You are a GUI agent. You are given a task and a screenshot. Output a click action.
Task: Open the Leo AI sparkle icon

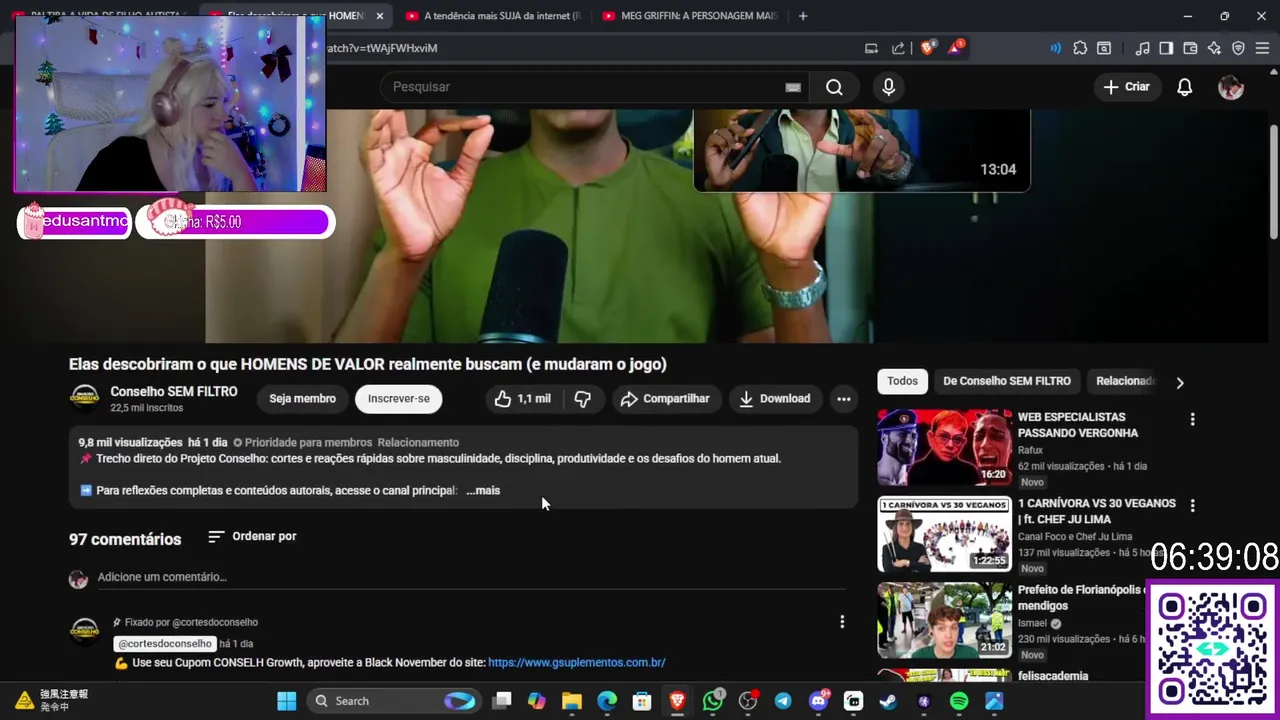pyautogui.click(x=1214, y=48)
